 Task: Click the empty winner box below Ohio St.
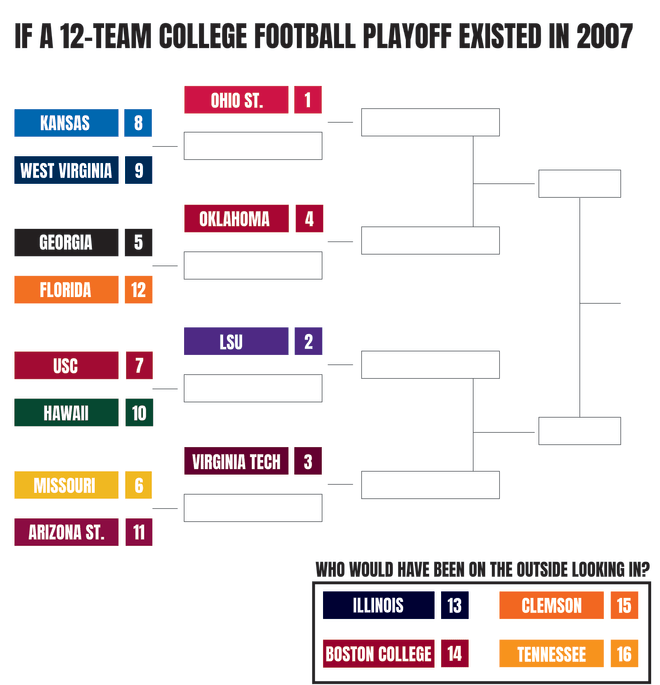[253, 146]
